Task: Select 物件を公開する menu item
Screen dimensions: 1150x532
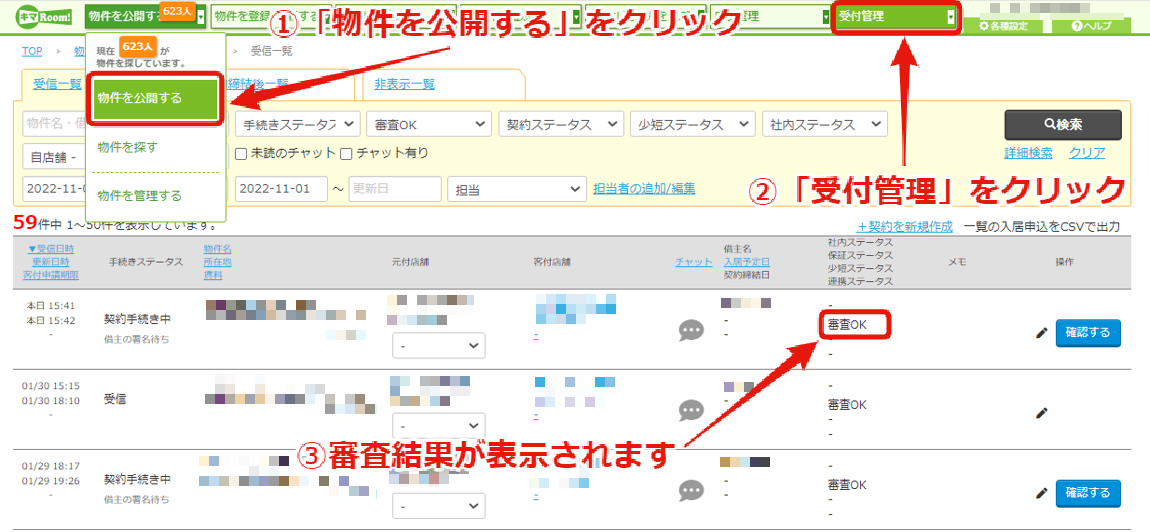Action: 156,98
